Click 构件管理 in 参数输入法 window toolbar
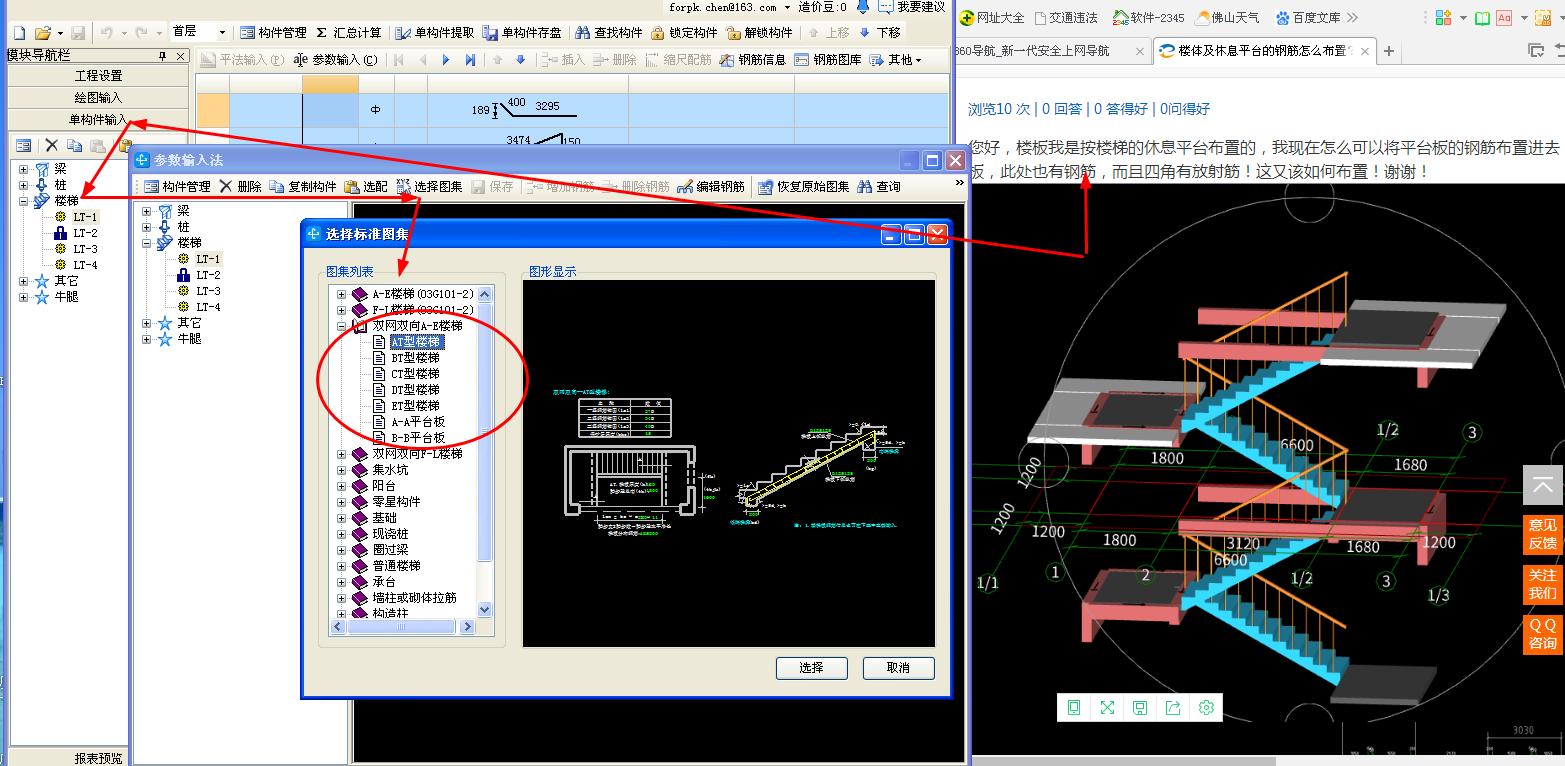Screen dimensions: 1565x766 click(x=177, y=187)
